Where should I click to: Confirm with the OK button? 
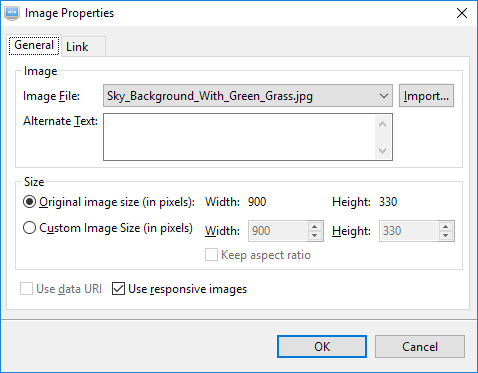click(x=322, y=347)
